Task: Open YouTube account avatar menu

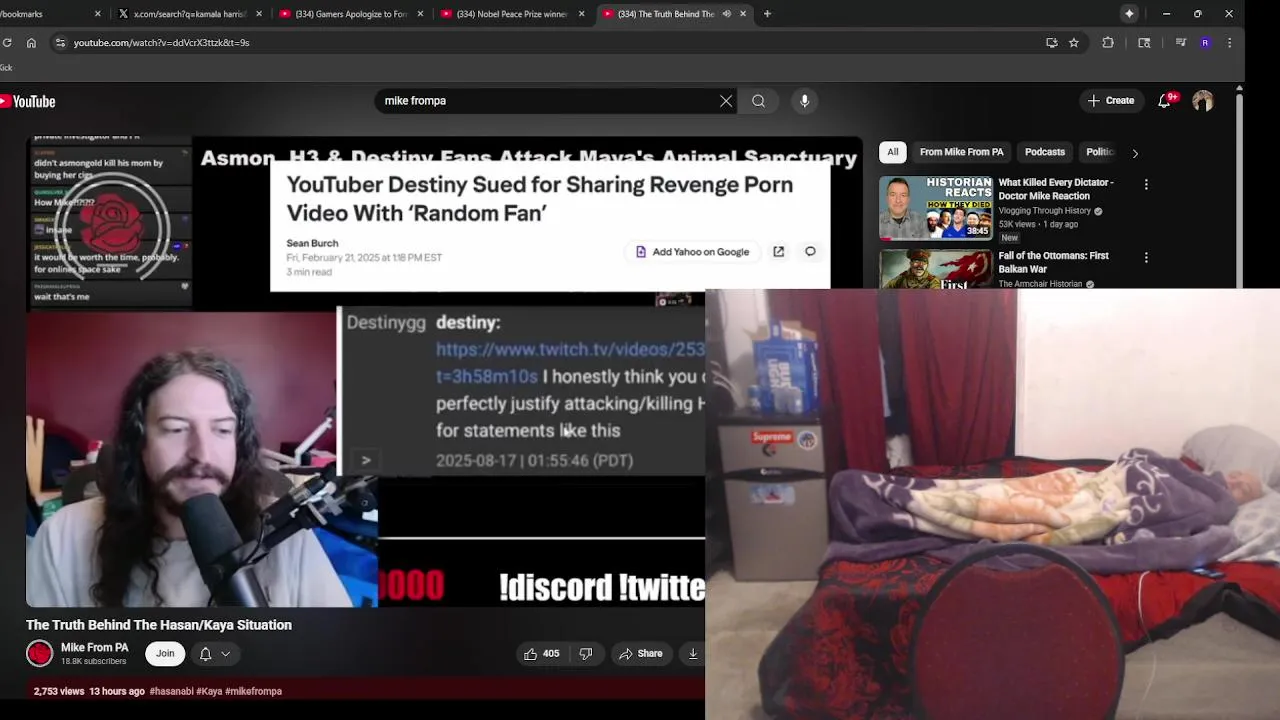Action: click(x=1203, y=101)
